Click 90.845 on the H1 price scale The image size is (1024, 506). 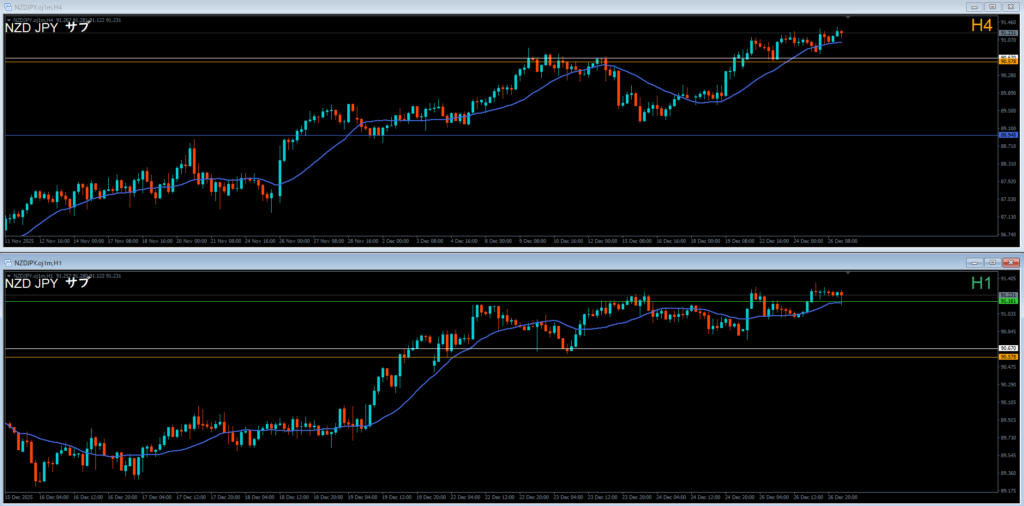[x=1008, y=331]
